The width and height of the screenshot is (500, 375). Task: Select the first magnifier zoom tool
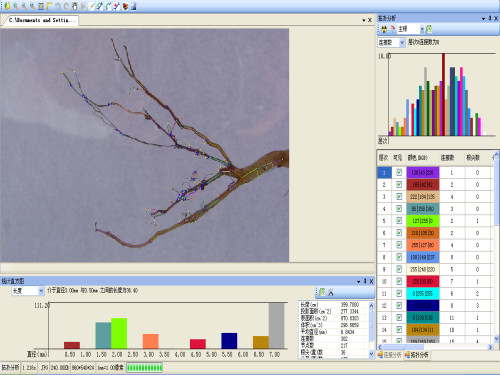(x=16, y=6)
